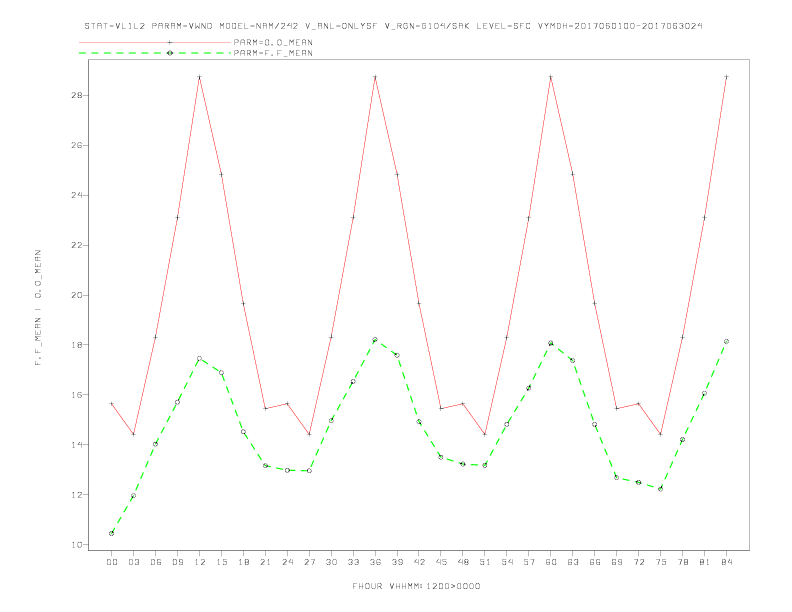This screenshot has height=612, width=792.
Task: Click the chart title line starting STAT=VL1L2
Action: (x=393, y=26)
